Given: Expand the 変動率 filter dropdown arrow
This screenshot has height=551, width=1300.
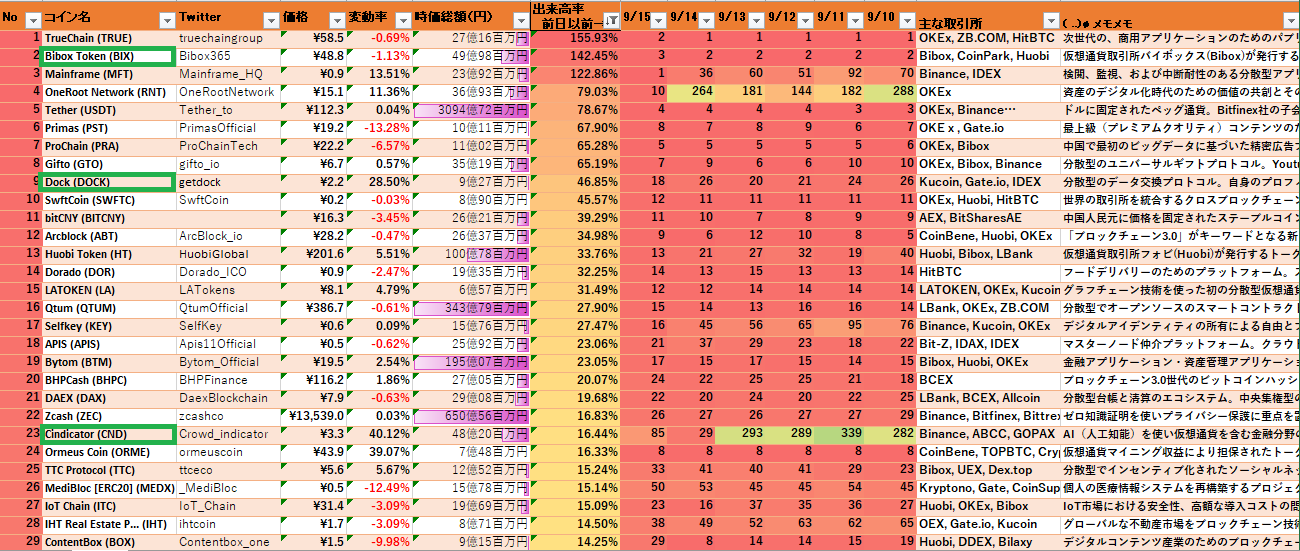Looking at the screenshot, I should point(402,20).
